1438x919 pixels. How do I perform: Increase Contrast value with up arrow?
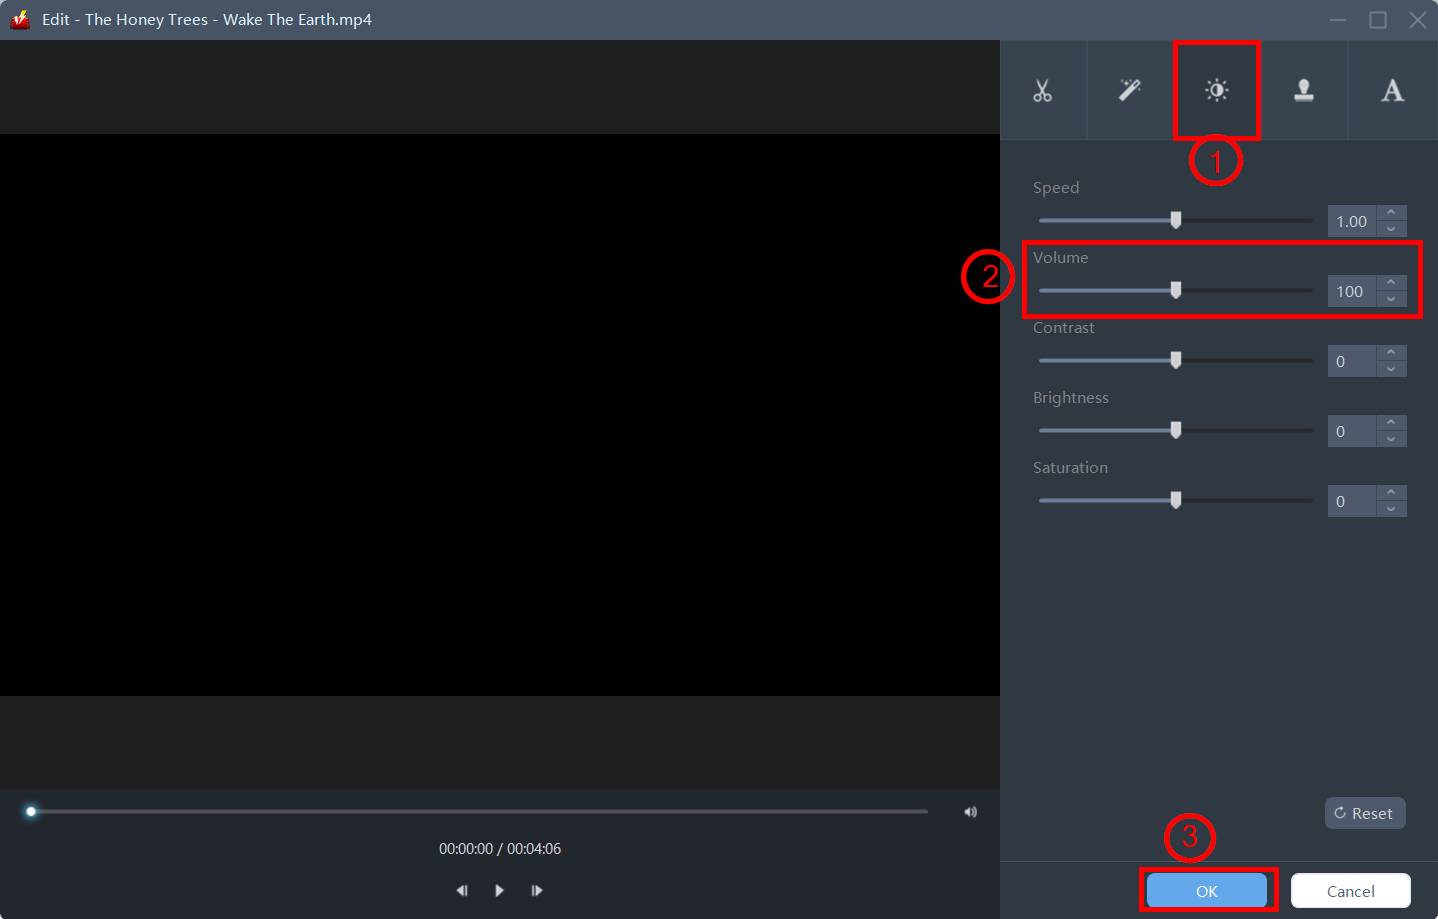pos(1391,353)
